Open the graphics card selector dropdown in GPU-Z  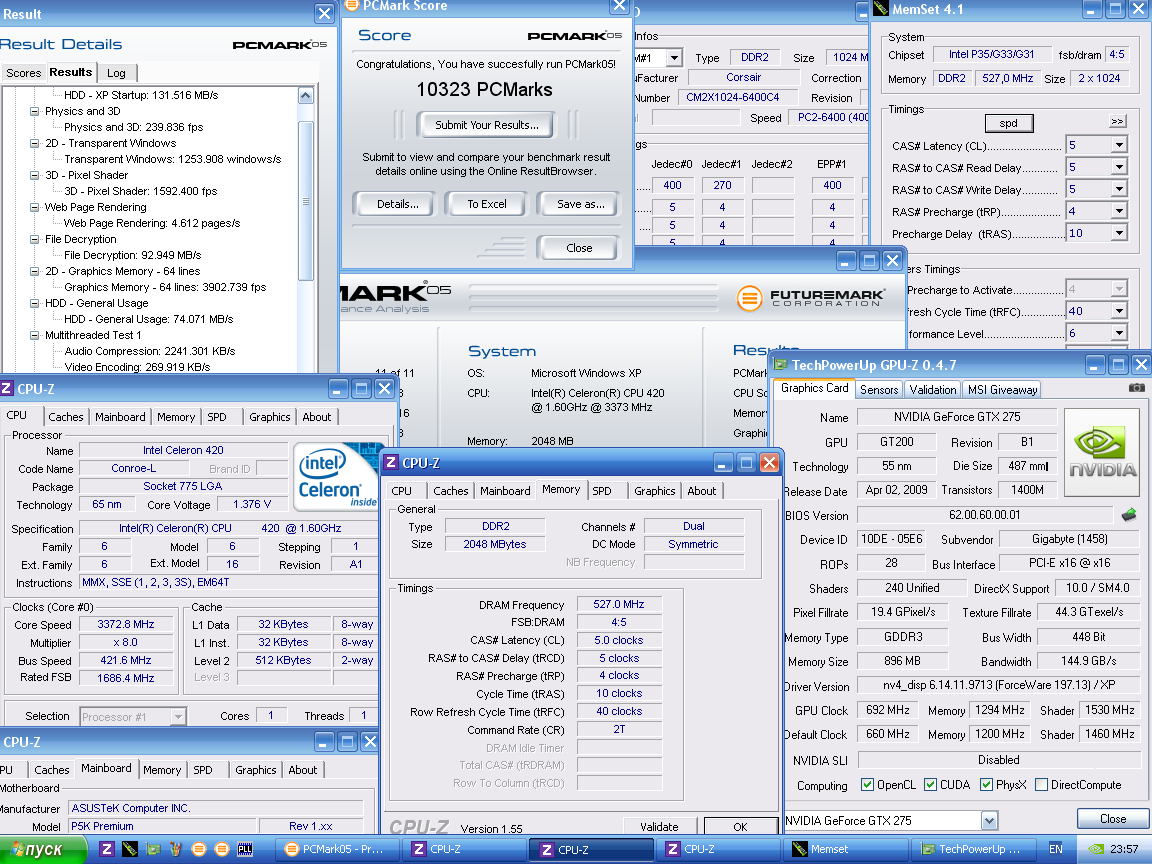(x=989, y=821)
